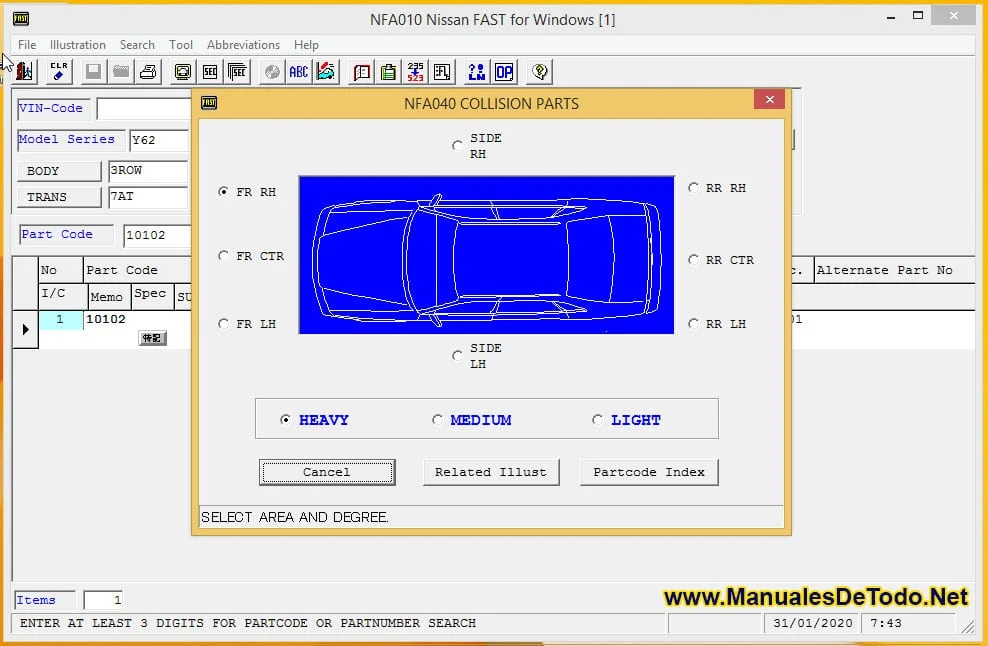Set damage degree to LIGHT

click(597, 420)
